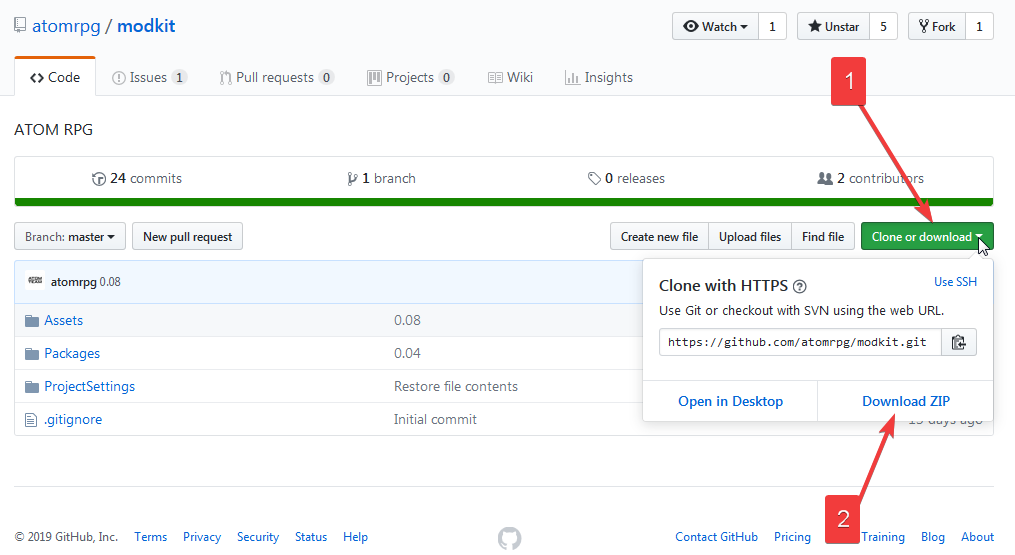Expand the Branch: master selector
The height and width of the screenshot is (555, 1015).
pos(70,237)
